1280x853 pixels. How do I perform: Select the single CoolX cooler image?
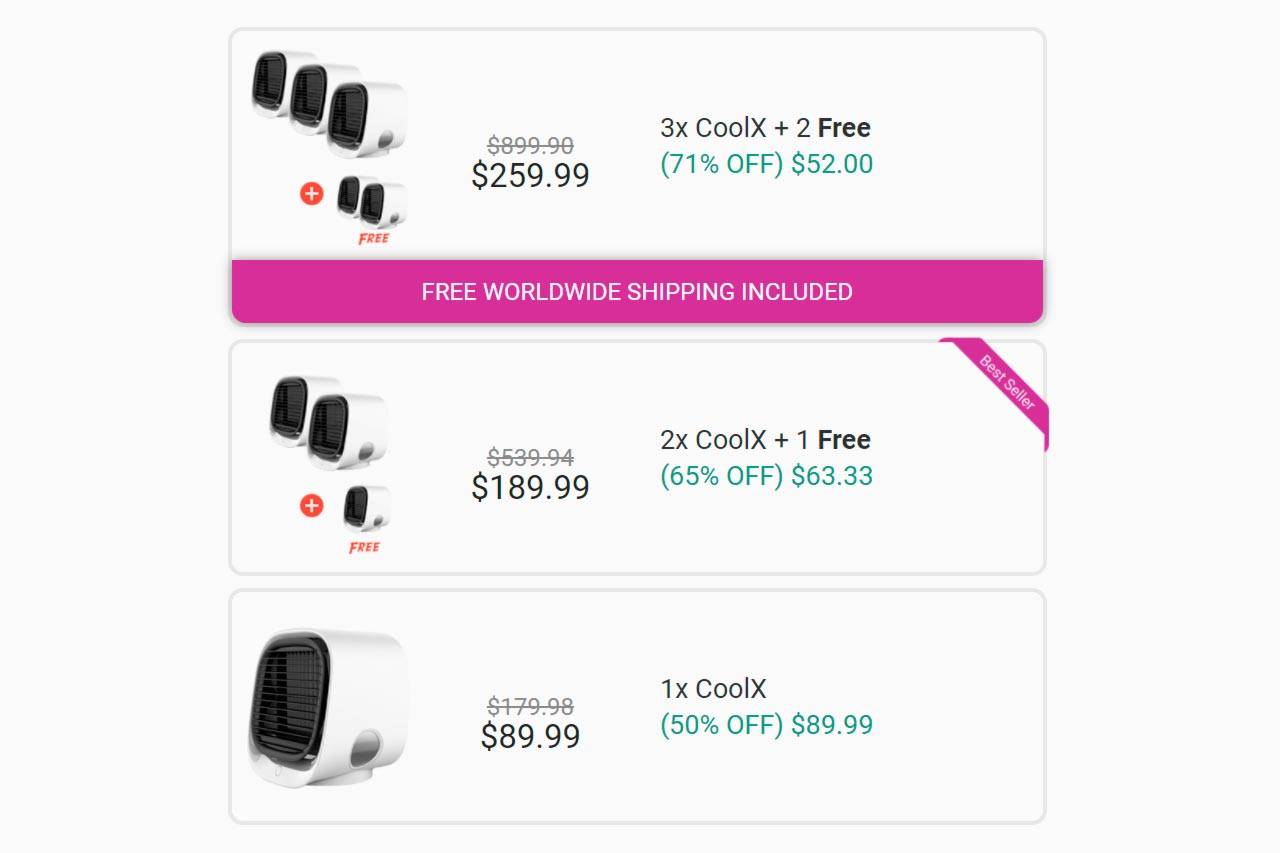coord(328,706)
